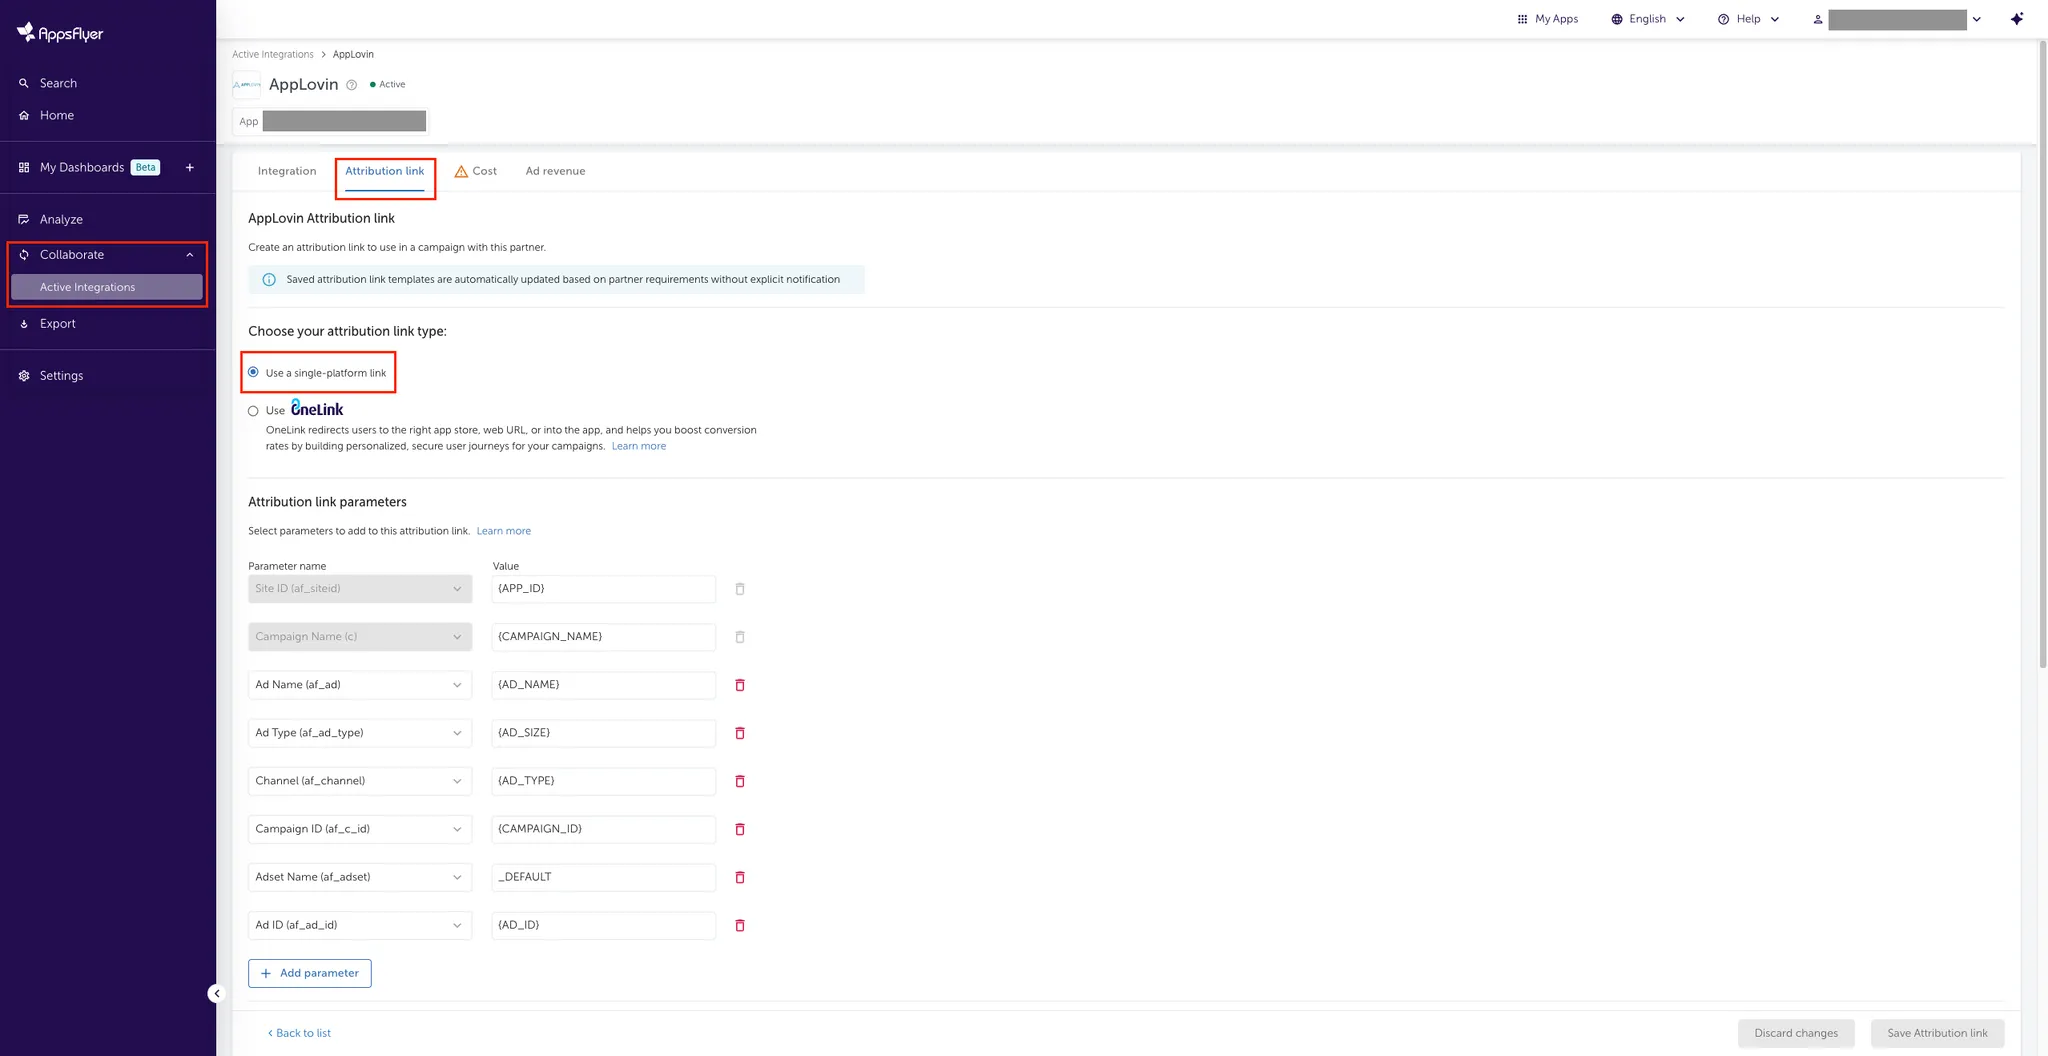The image size is (2048, 1056).
Task: Click the {AD_SIZE} value field
Action: tap(603, 732)
